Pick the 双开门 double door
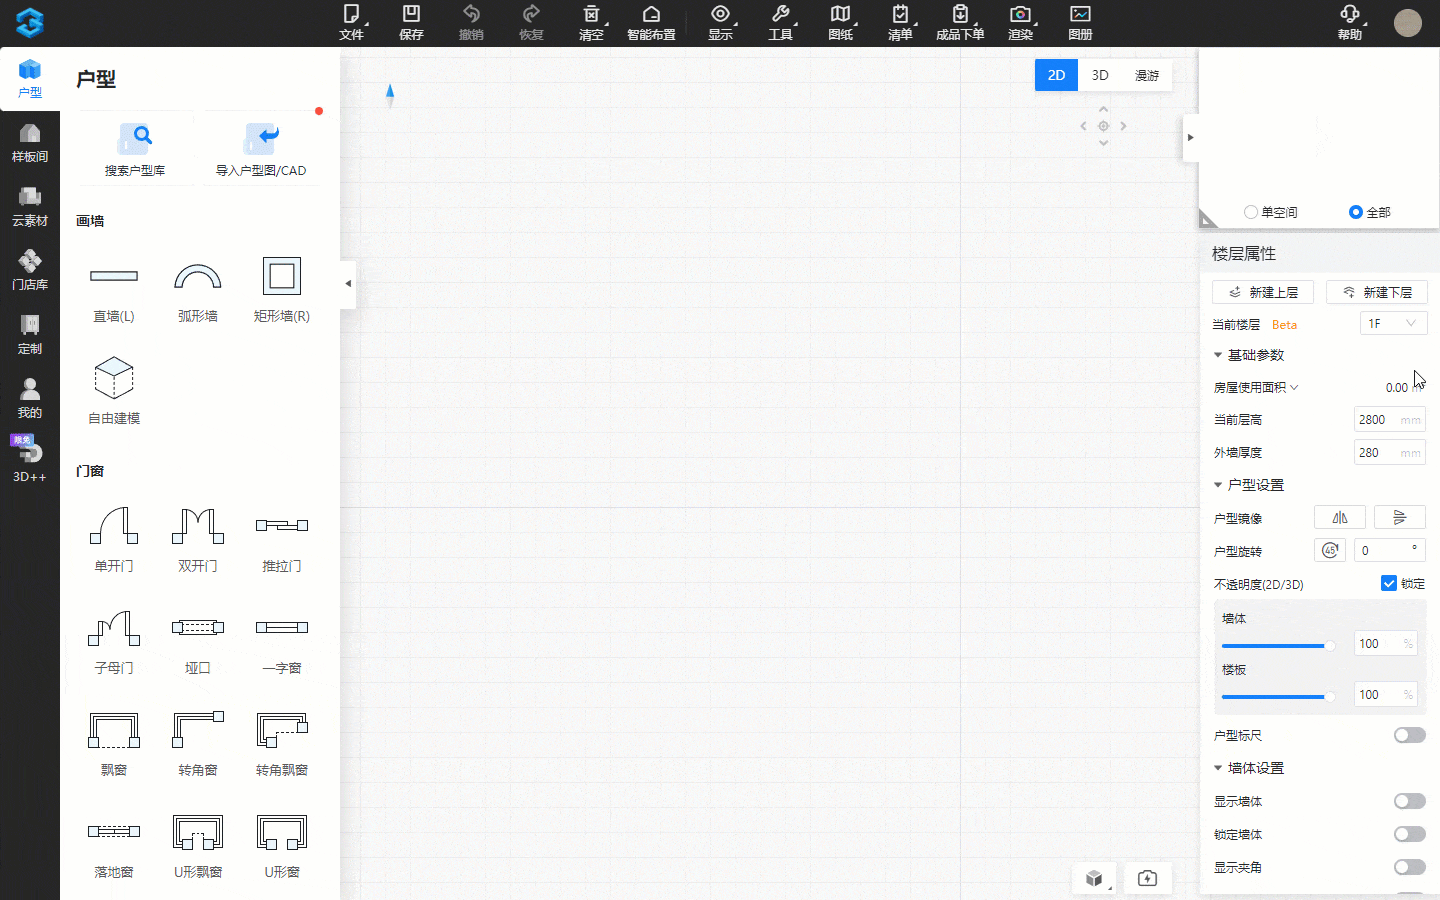This screenshot has height=900, width=1440. pyautogui.click(x=198, y=540)
